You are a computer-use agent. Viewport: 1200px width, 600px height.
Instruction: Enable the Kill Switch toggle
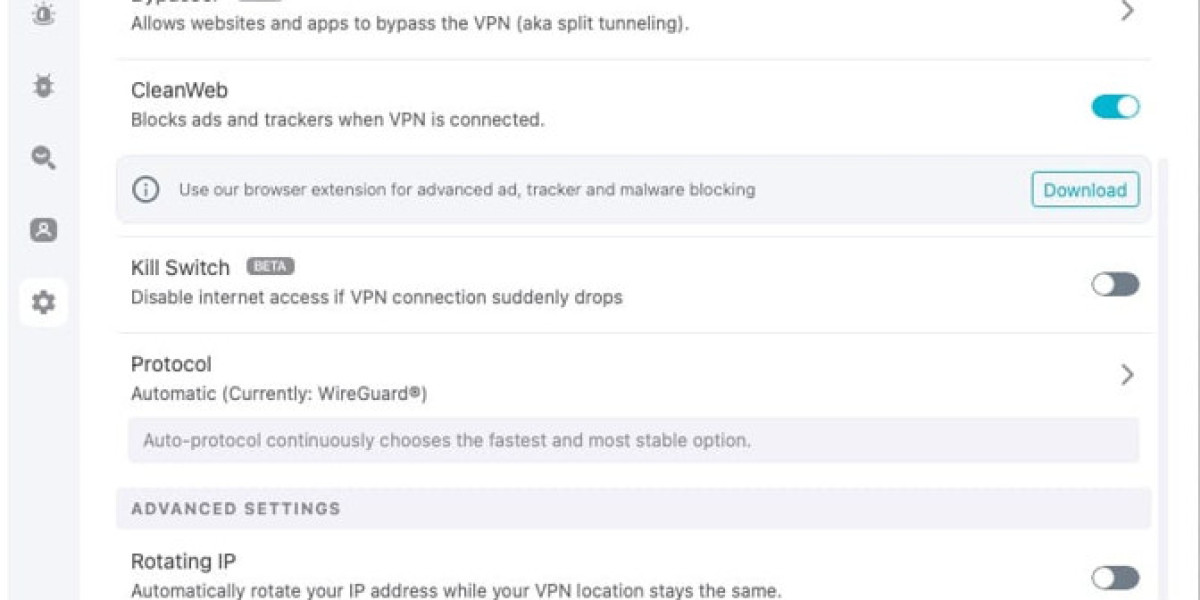(1114, 285)
